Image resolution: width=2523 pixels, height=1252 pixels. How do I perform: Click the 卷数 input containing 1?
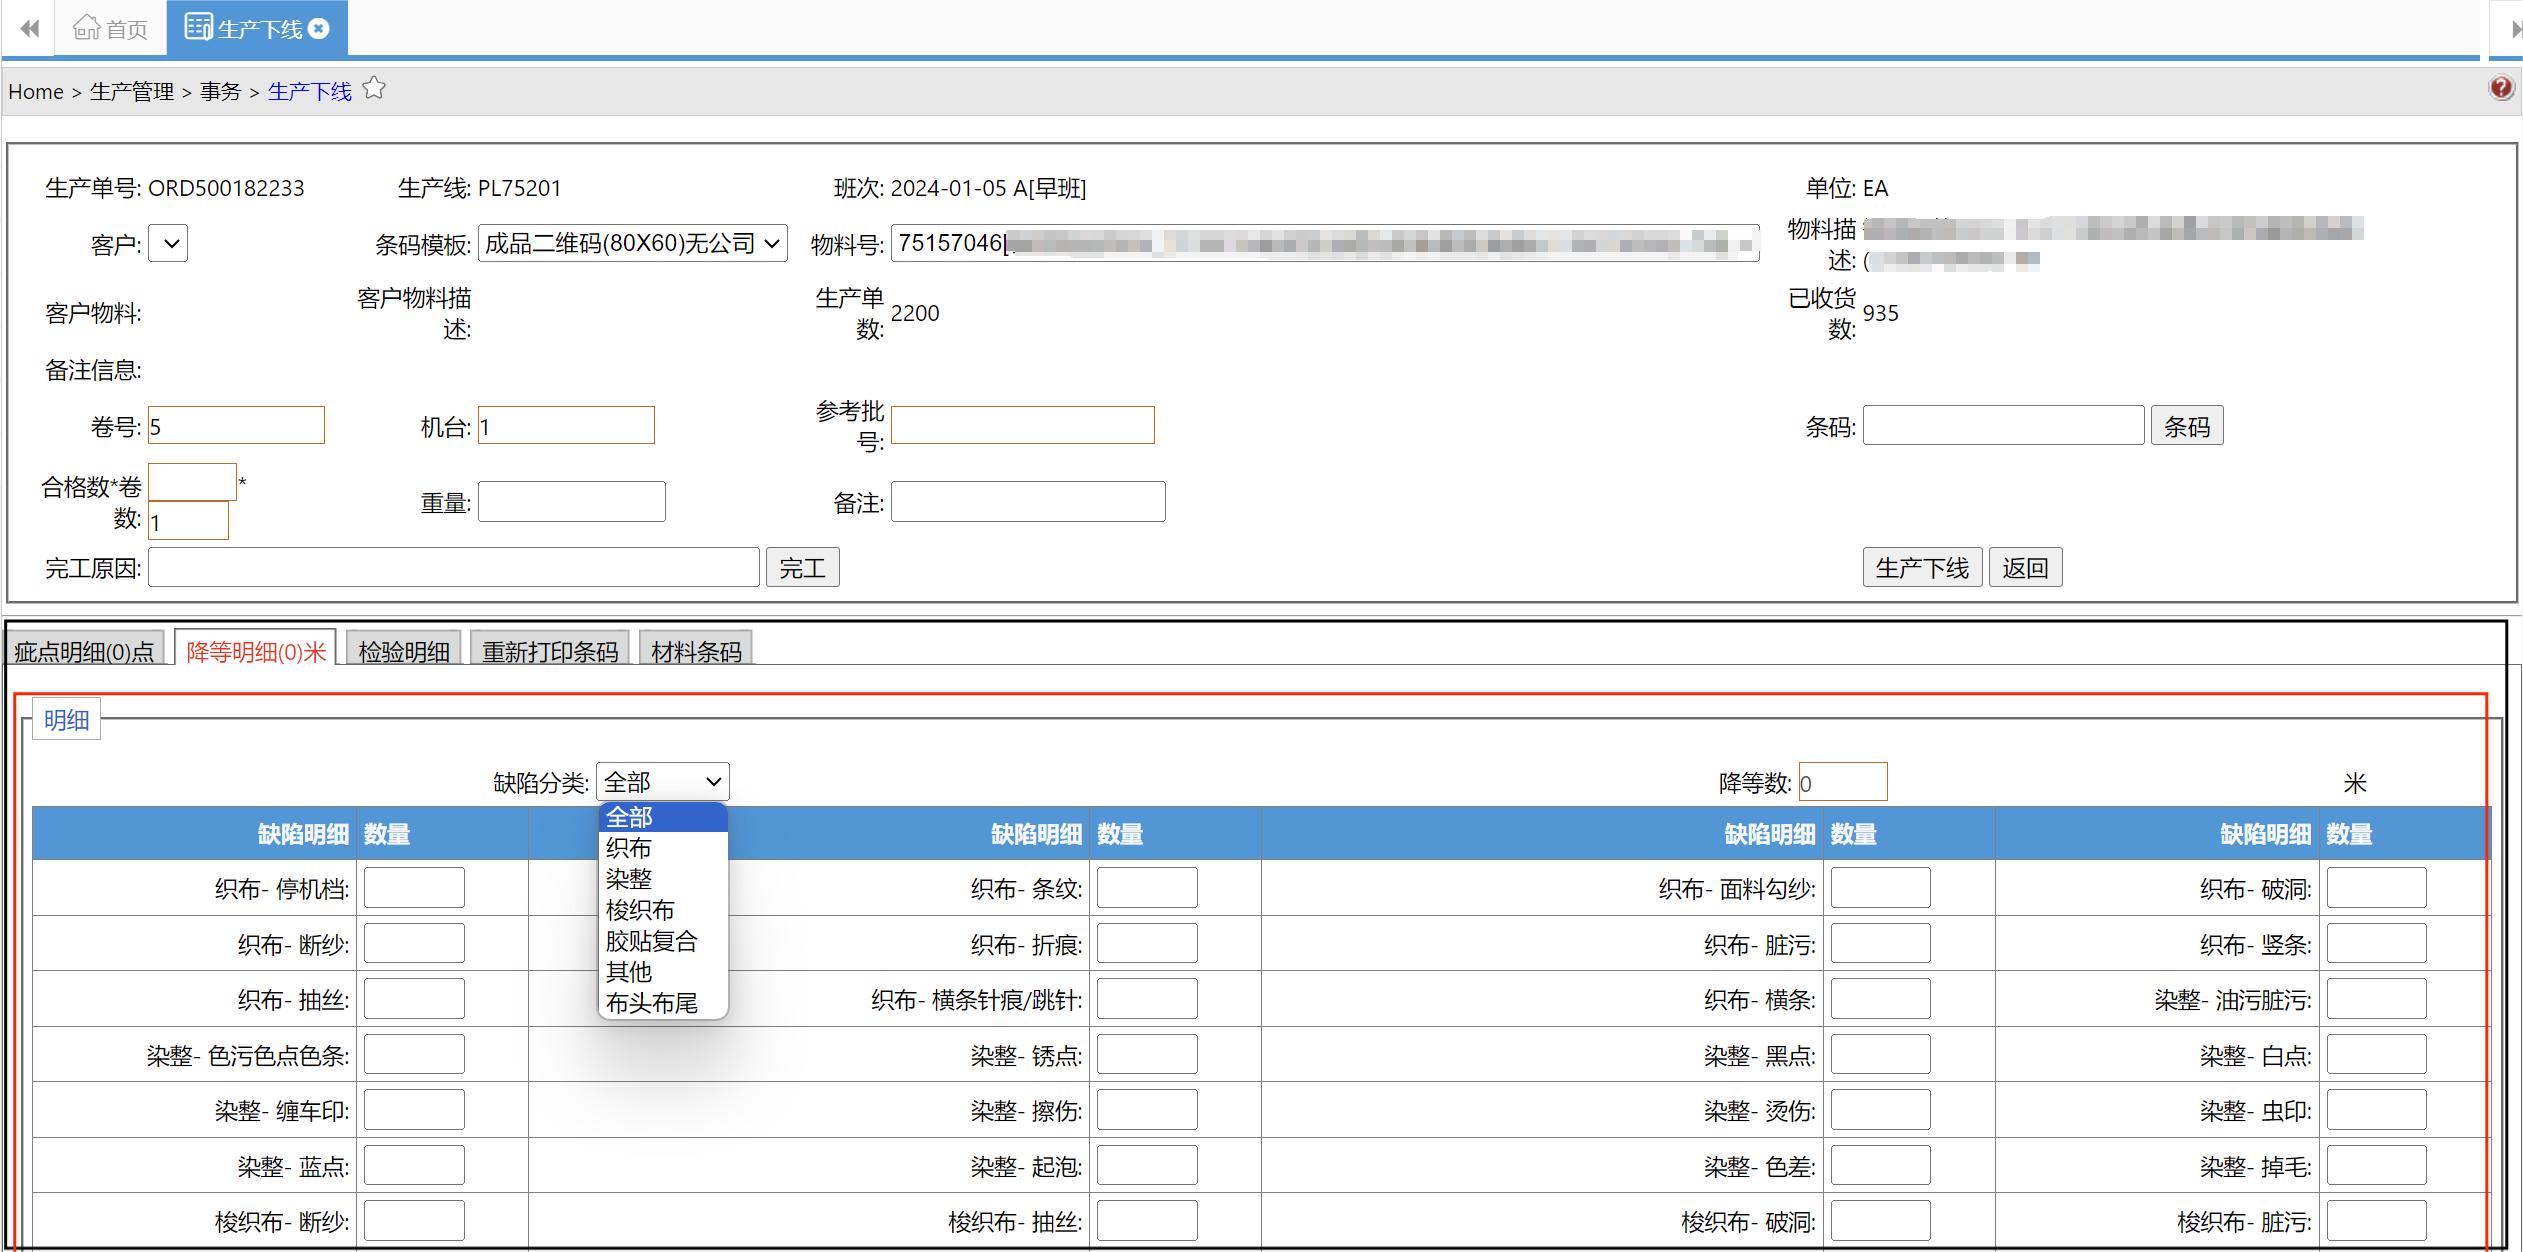pyautogui.click(x=188, y=521)
